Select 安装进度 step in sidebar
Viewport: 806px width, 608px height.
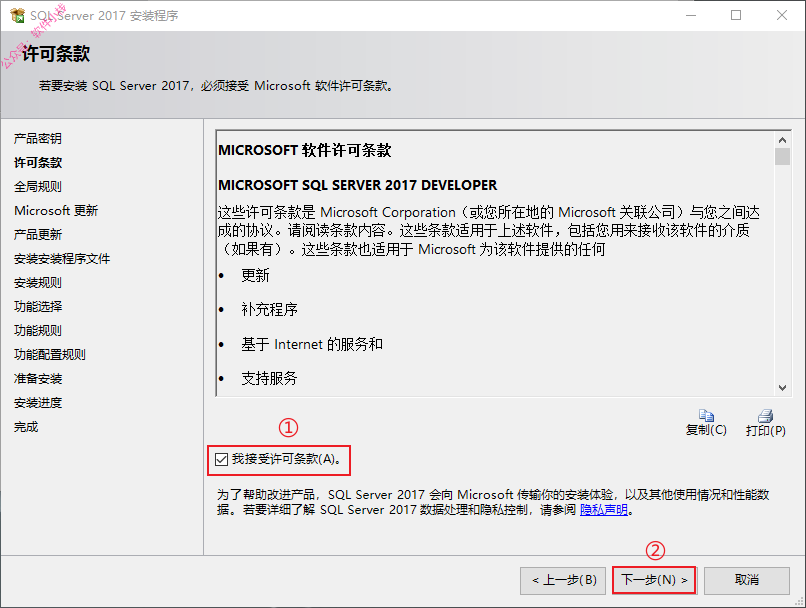tap(38, 402)
